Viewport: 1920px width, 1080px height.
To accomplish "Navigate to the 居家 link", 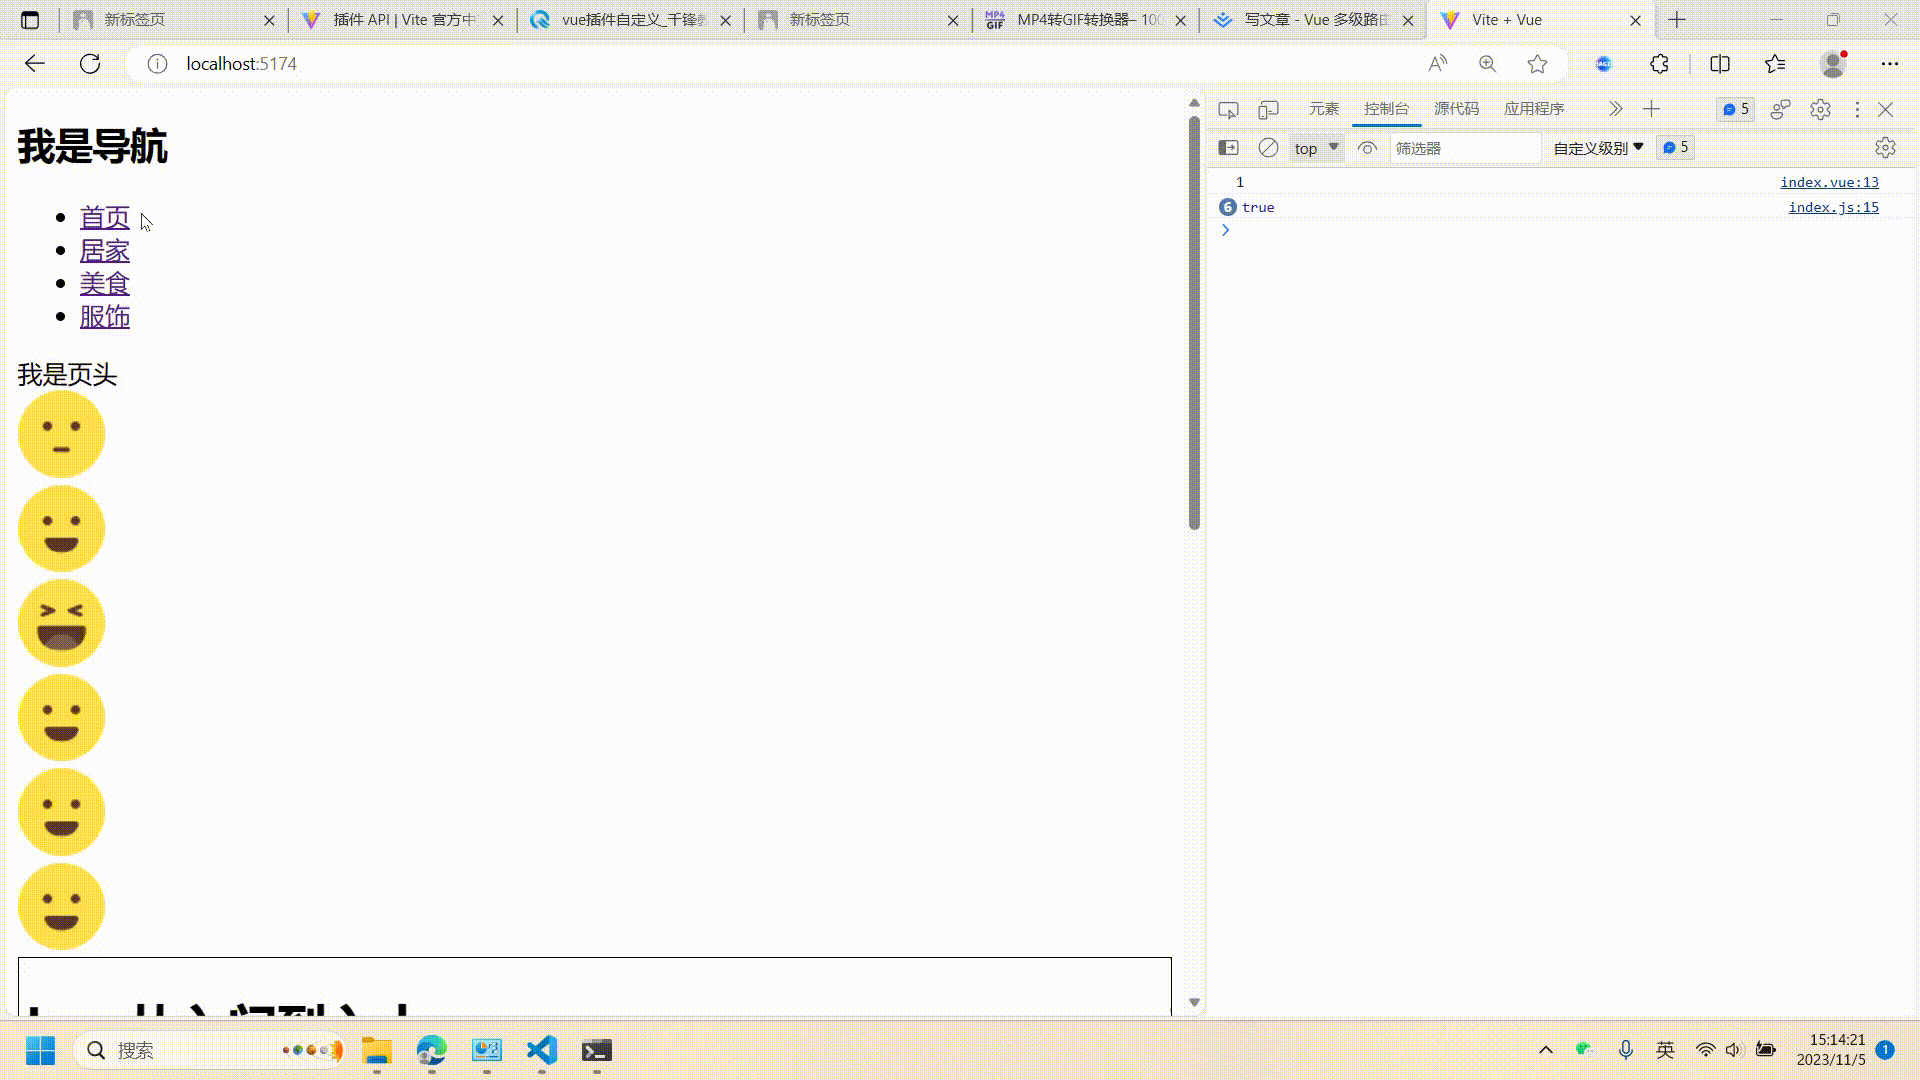I will [105, 250].
